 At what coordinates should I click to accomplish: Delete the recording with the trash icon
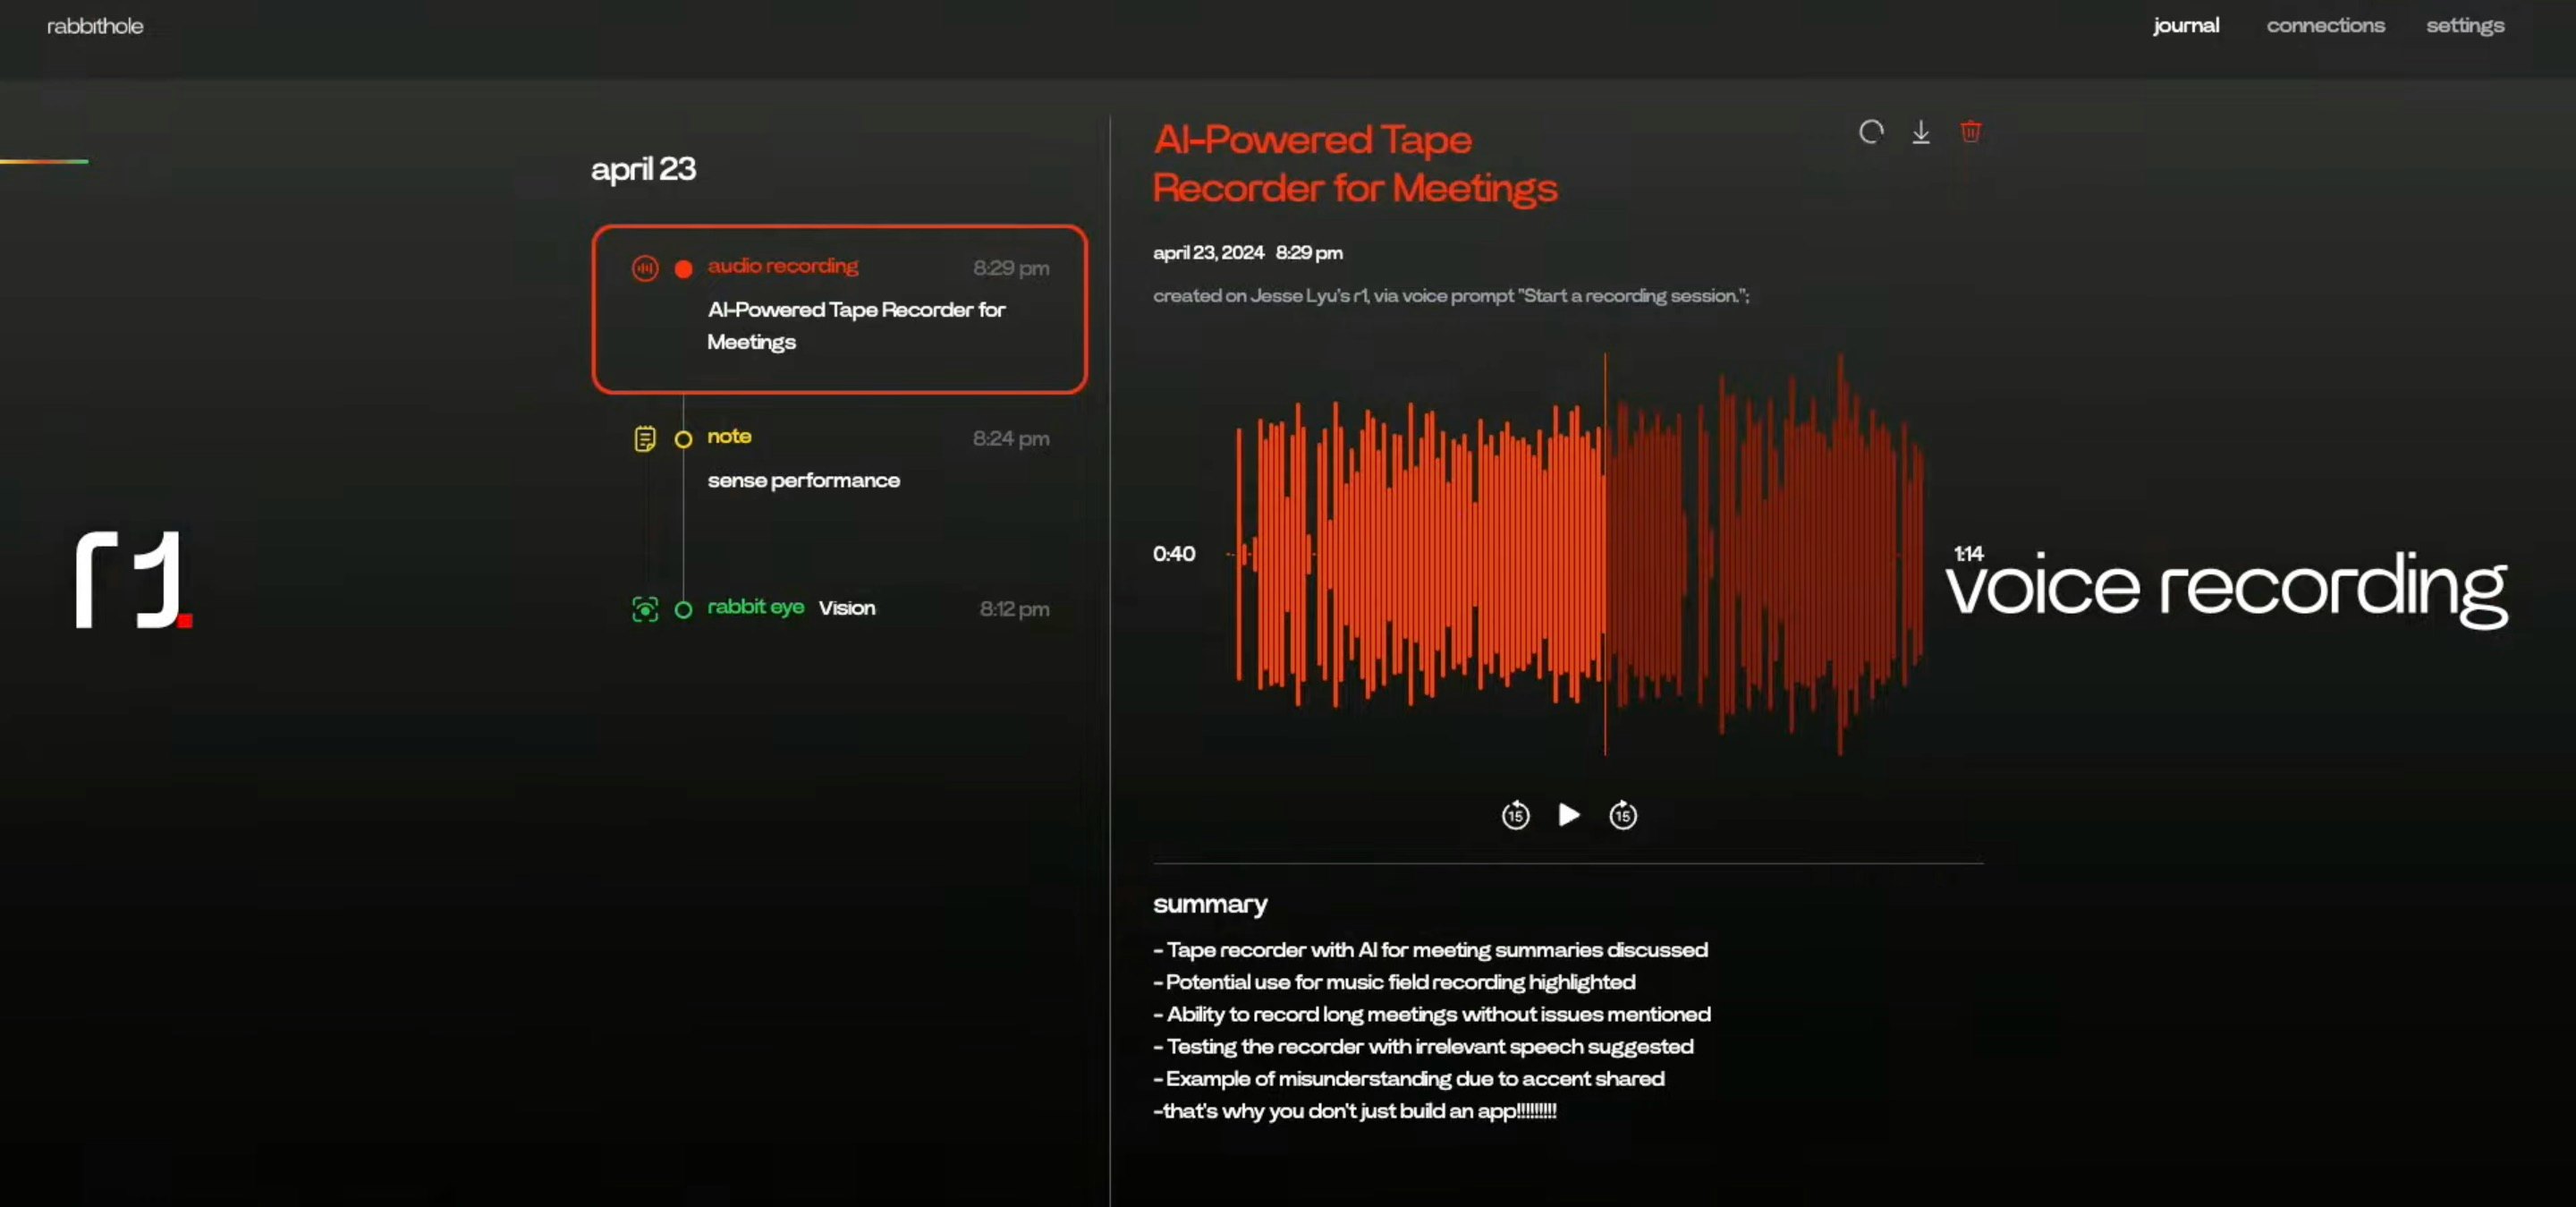pos(1970,132)
